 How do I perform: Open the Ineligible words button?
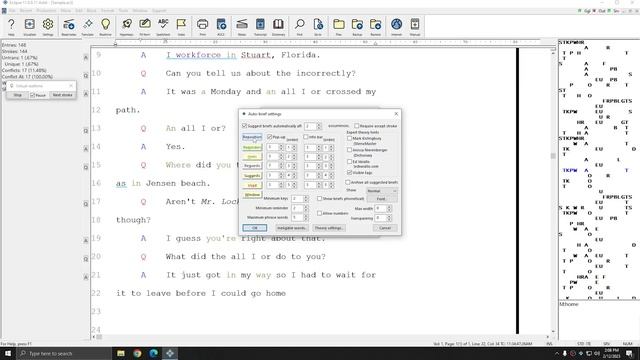coord(292,228)
